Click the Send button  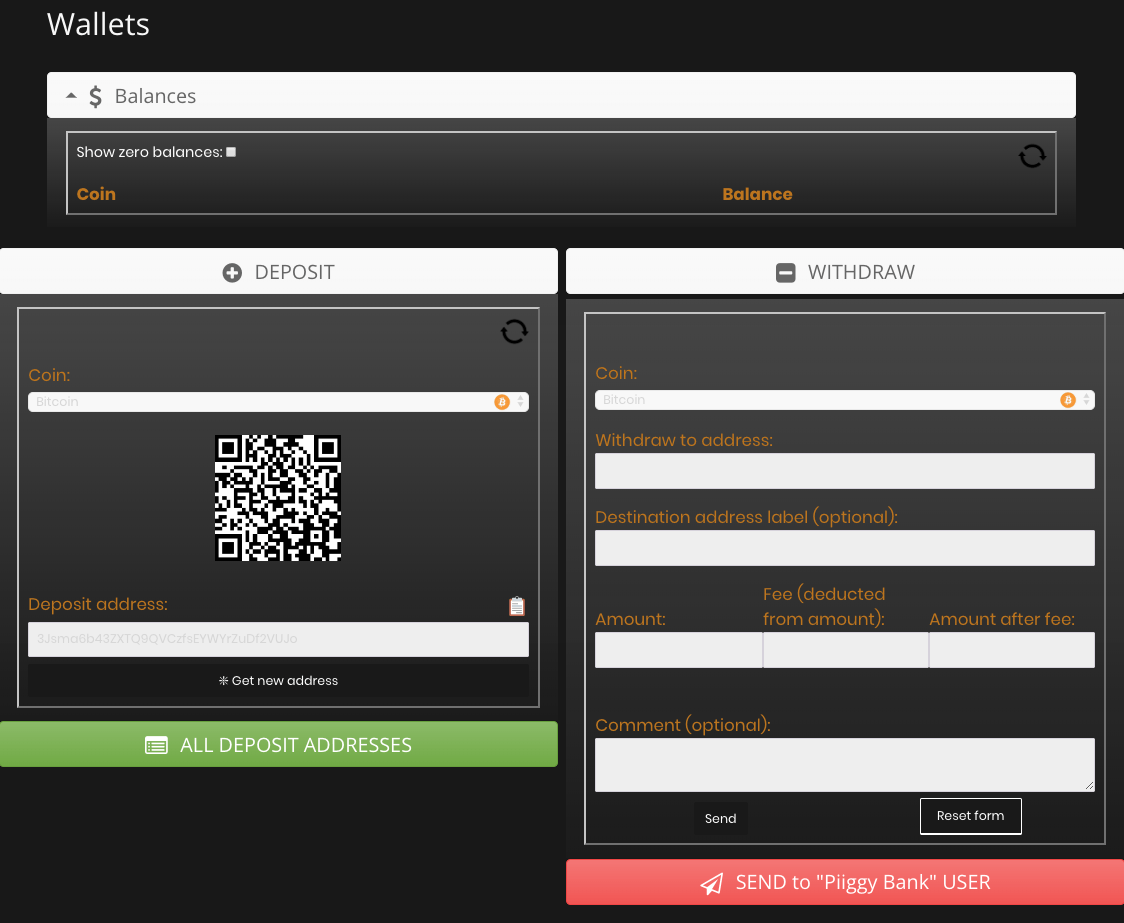[720, 818]
